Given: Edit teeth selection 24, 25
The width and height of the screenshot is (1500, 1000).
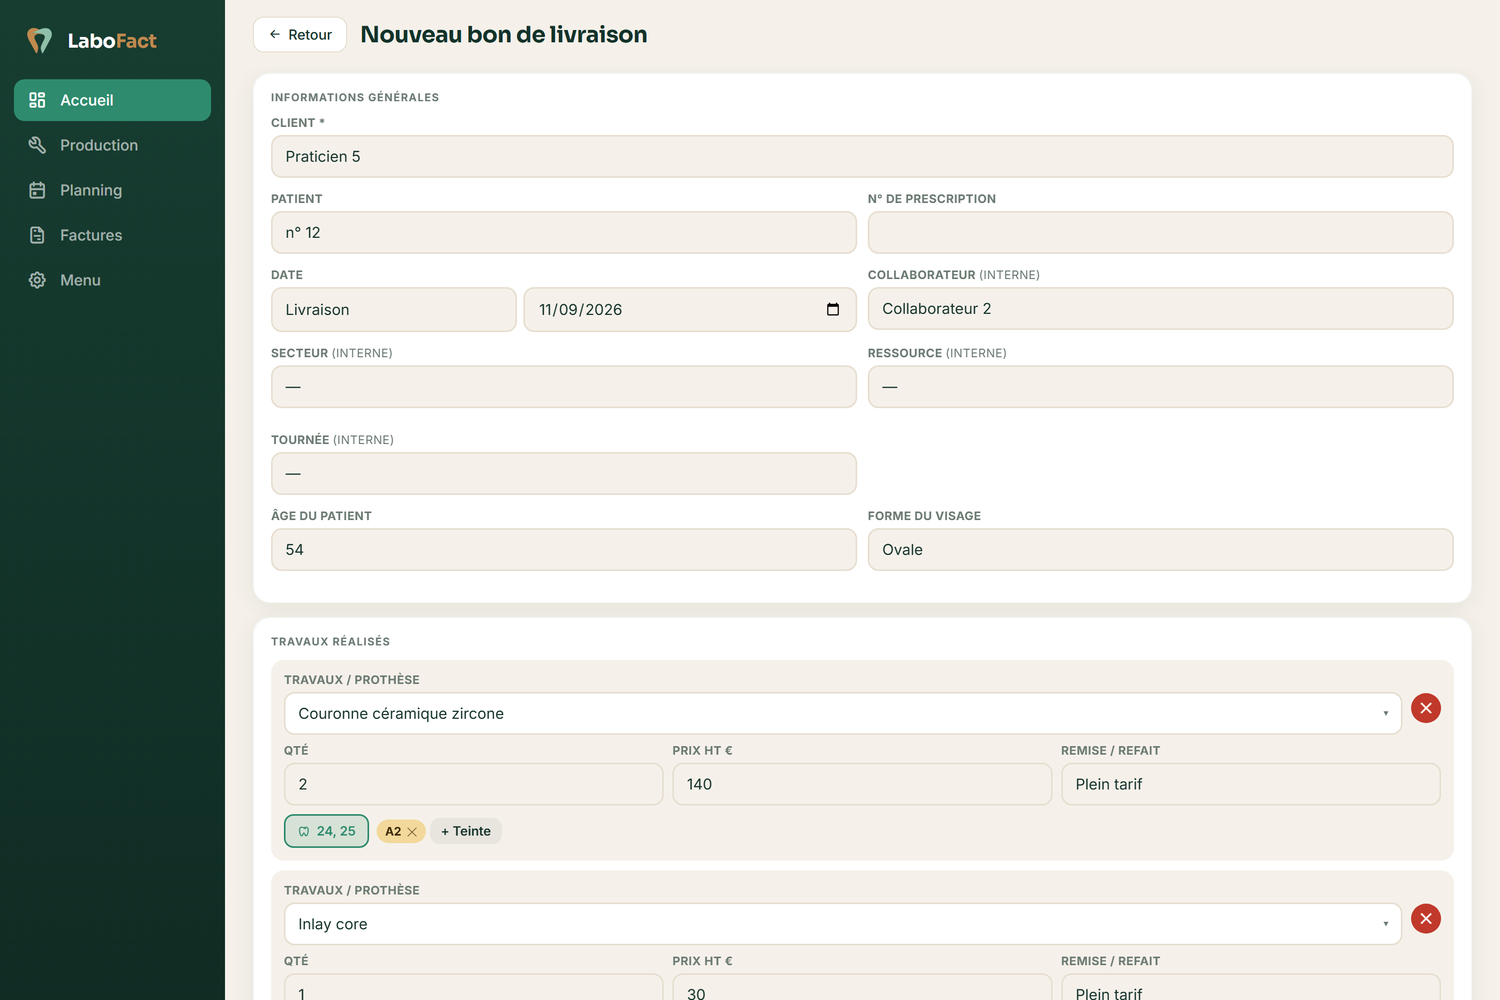Looking at the screenshot, I should (x=326, y=831).
